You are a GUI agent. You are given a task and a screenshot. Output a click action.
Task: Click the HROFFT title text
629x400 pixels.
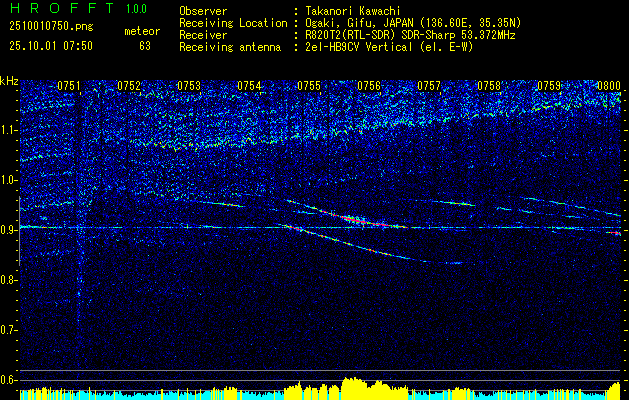62,8
